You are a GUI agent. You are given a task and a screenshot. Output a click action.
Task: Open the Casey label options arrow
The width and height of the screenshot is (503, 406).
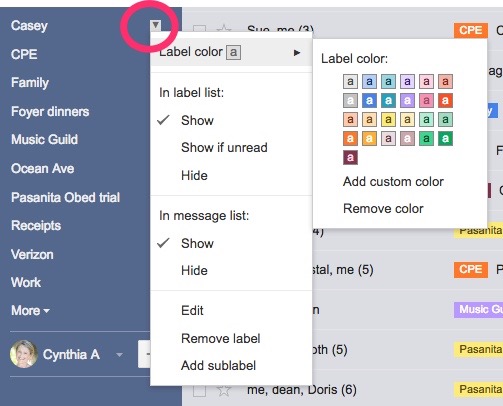click(156, 25)
